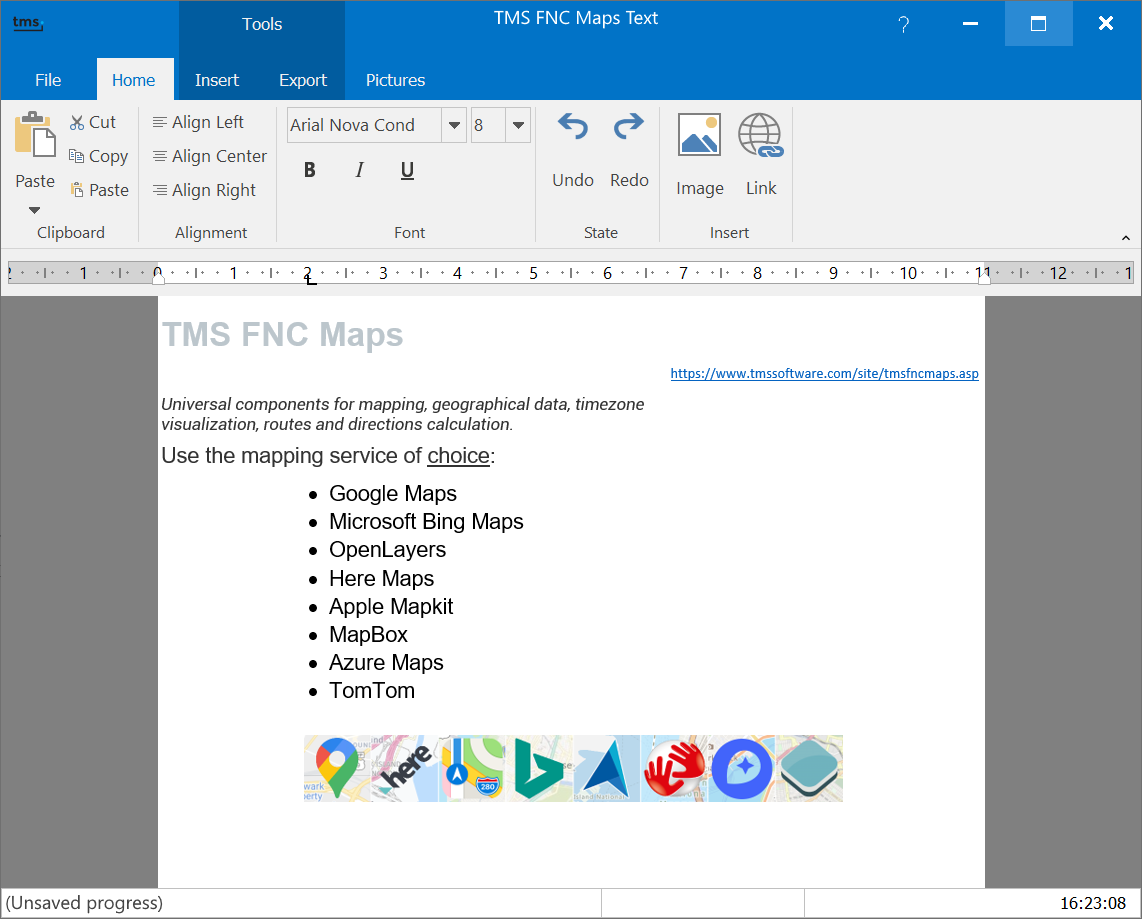Apply center alignment with Align Center
This screenshot has width=1142, height=919.
tap(208, 156)
